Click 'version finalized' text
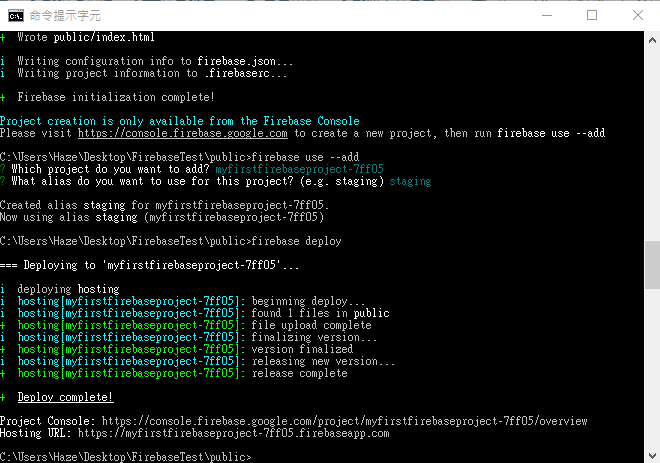This screenshot has width=660, height=463. click(x=302, y=349)
